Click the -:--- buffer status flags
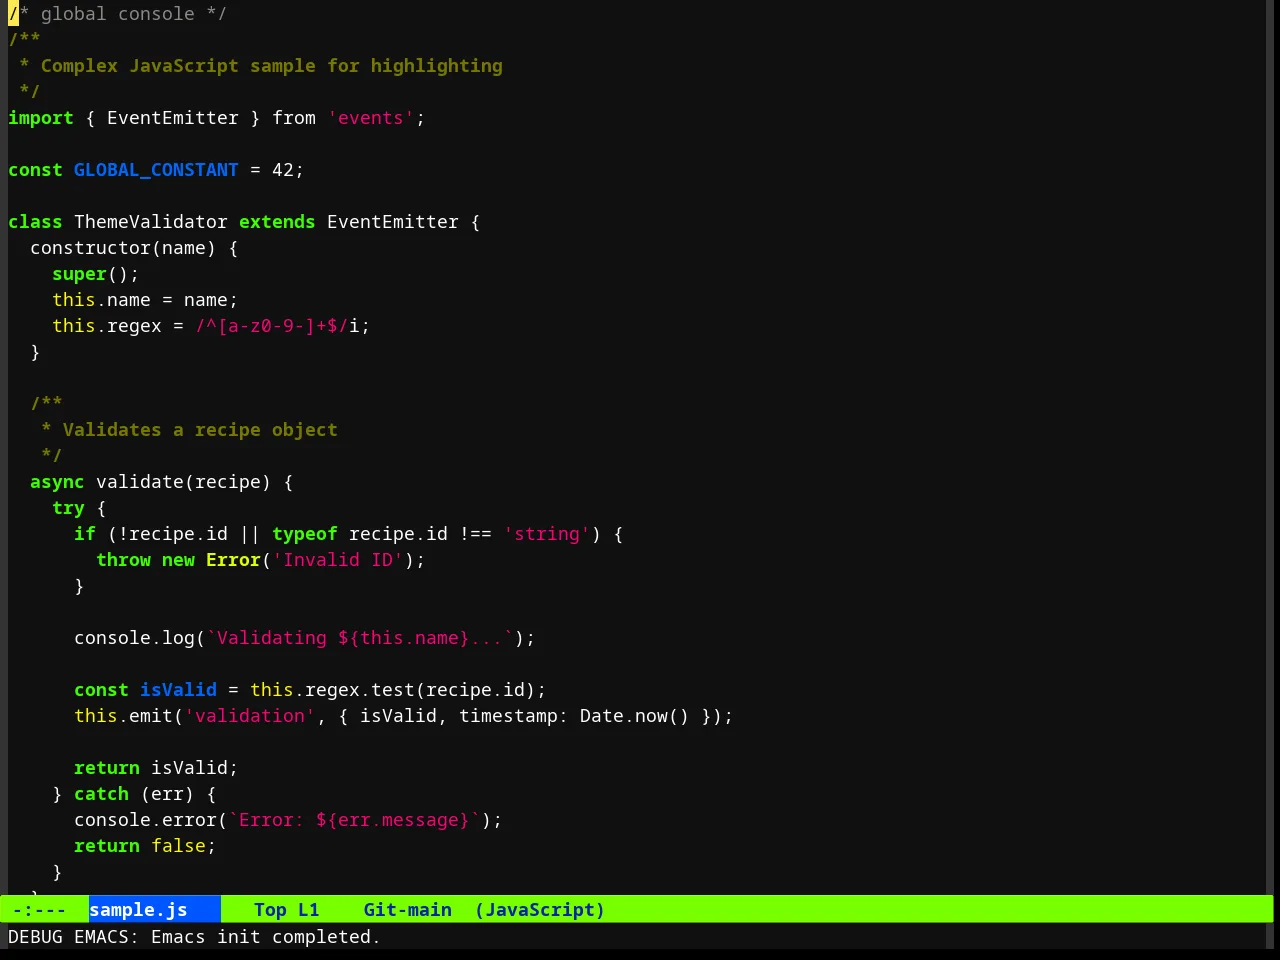The image size is (1280, 960). pos(39,910)
